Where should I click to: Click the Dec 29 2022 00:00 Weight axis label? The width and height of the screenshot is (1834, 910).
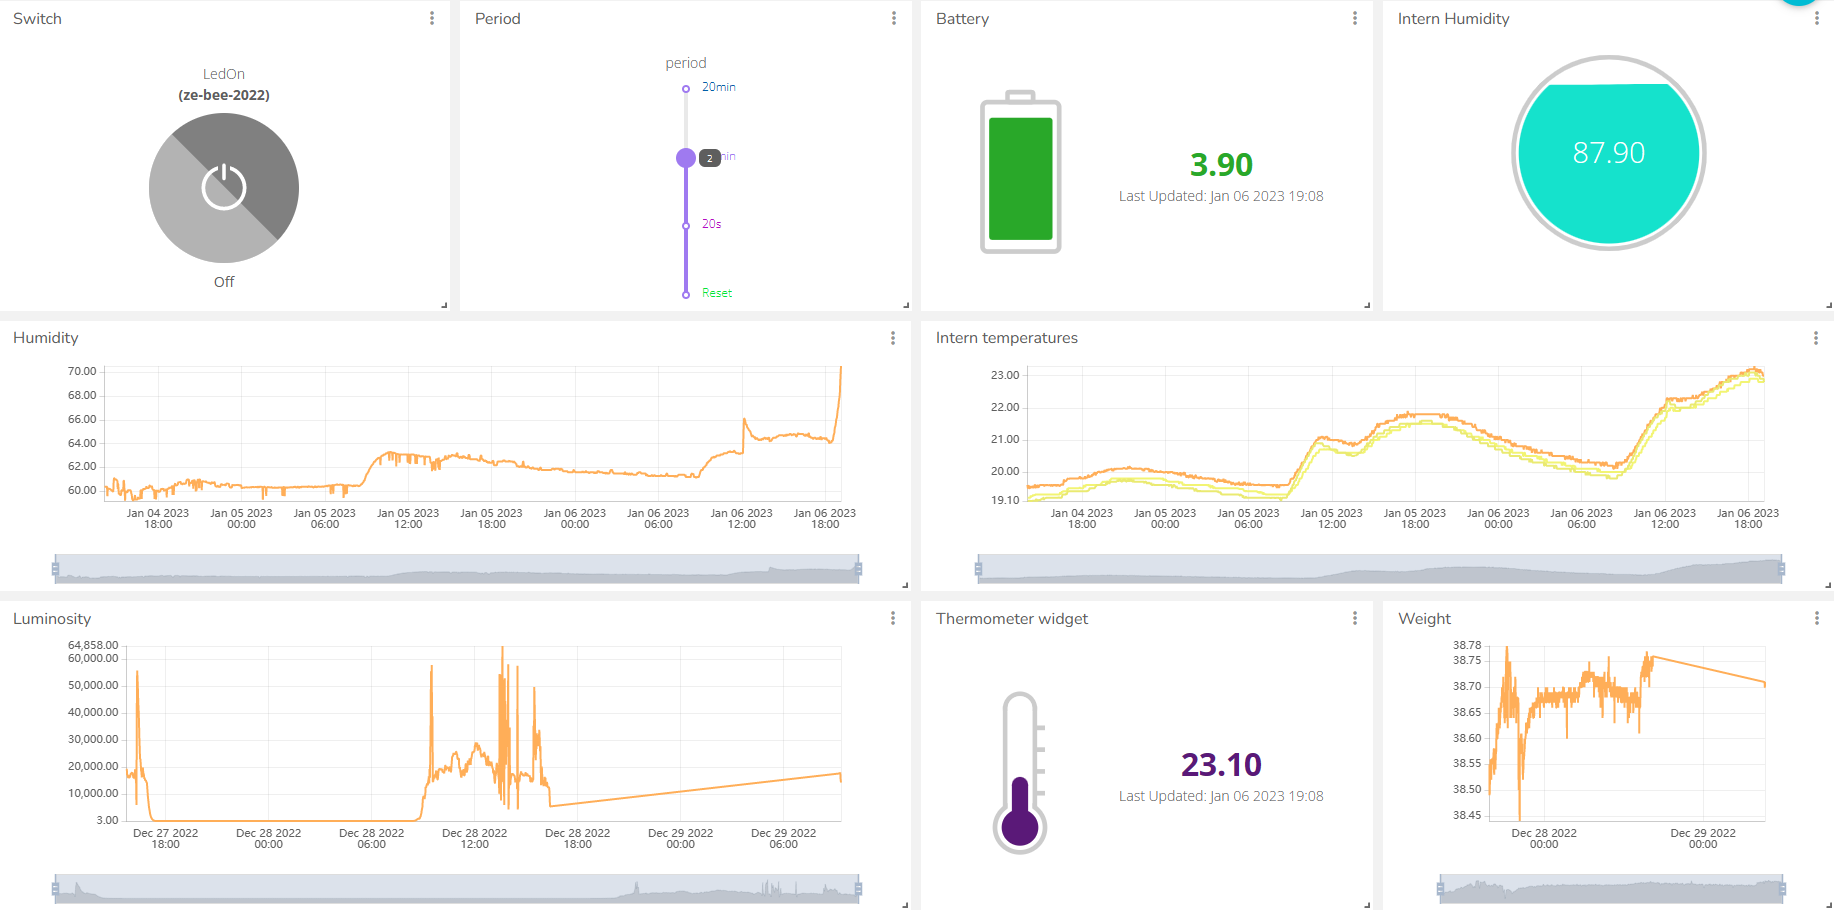pyautogui.click(x=1703, y=839)
